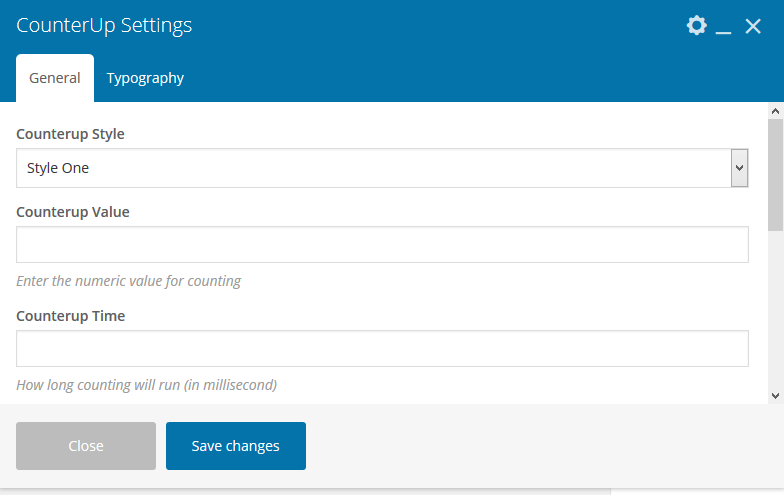The image size is (784, 495).
Task: Minimize the CounterUp Settings panel
Action: click(724, 28)
